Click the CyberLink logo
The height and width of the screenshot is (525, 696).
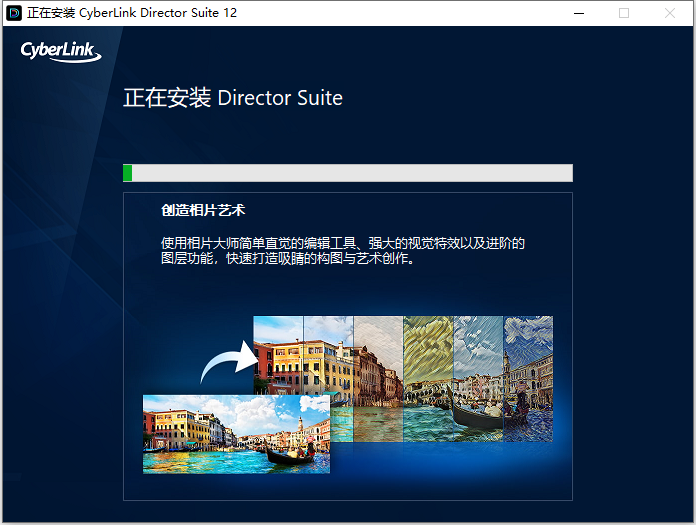click(61, 51)
